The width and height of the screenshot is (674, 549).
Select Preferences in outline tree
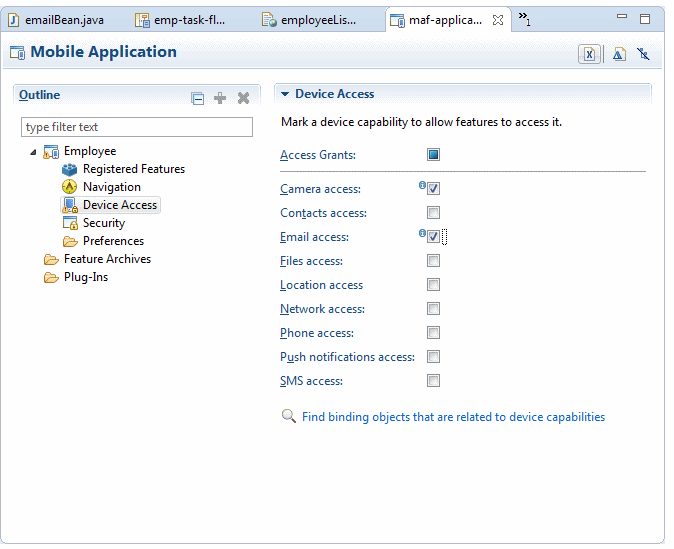click(113, 241)
